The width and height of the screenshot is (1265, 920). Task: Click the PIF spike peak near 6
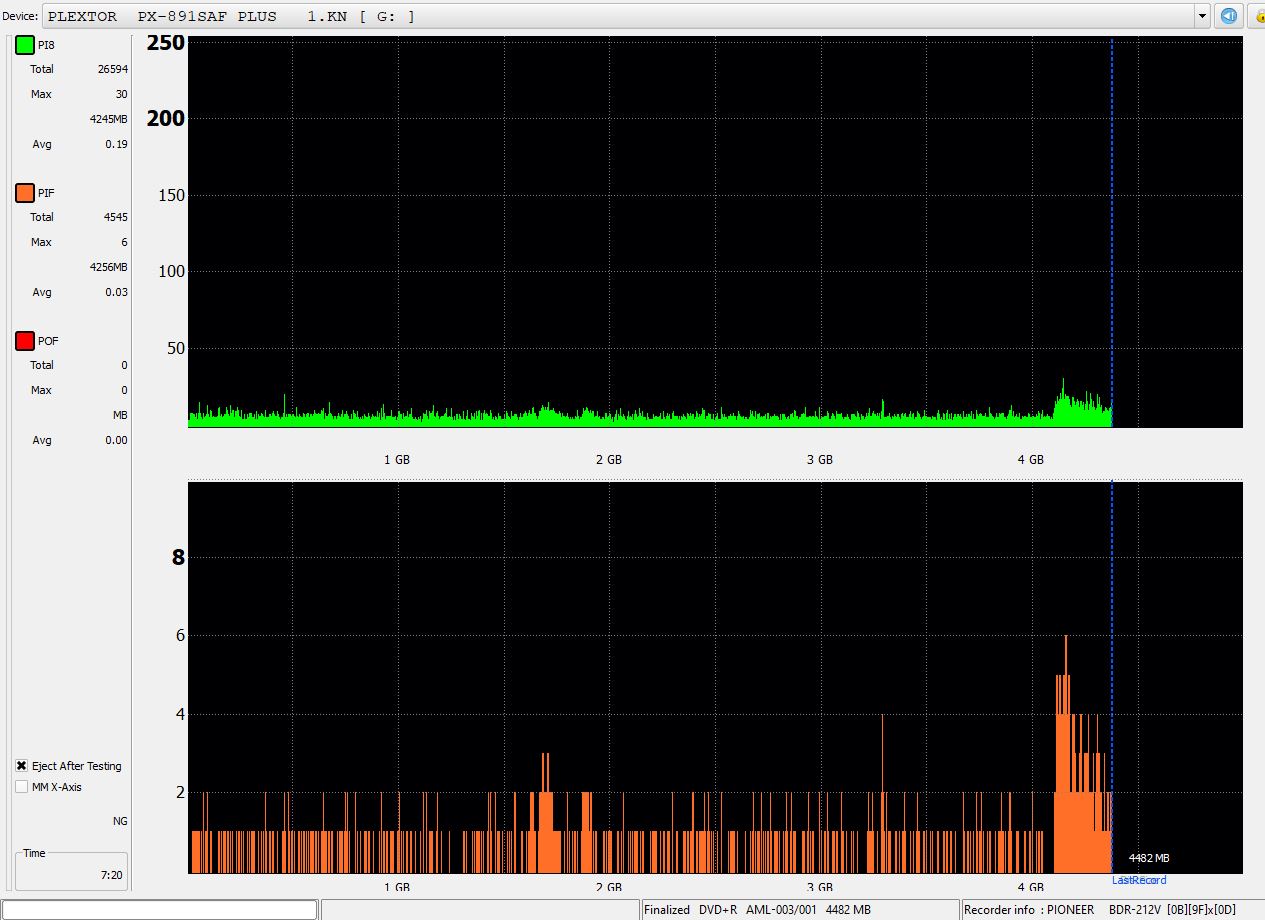coord(1066,638)
